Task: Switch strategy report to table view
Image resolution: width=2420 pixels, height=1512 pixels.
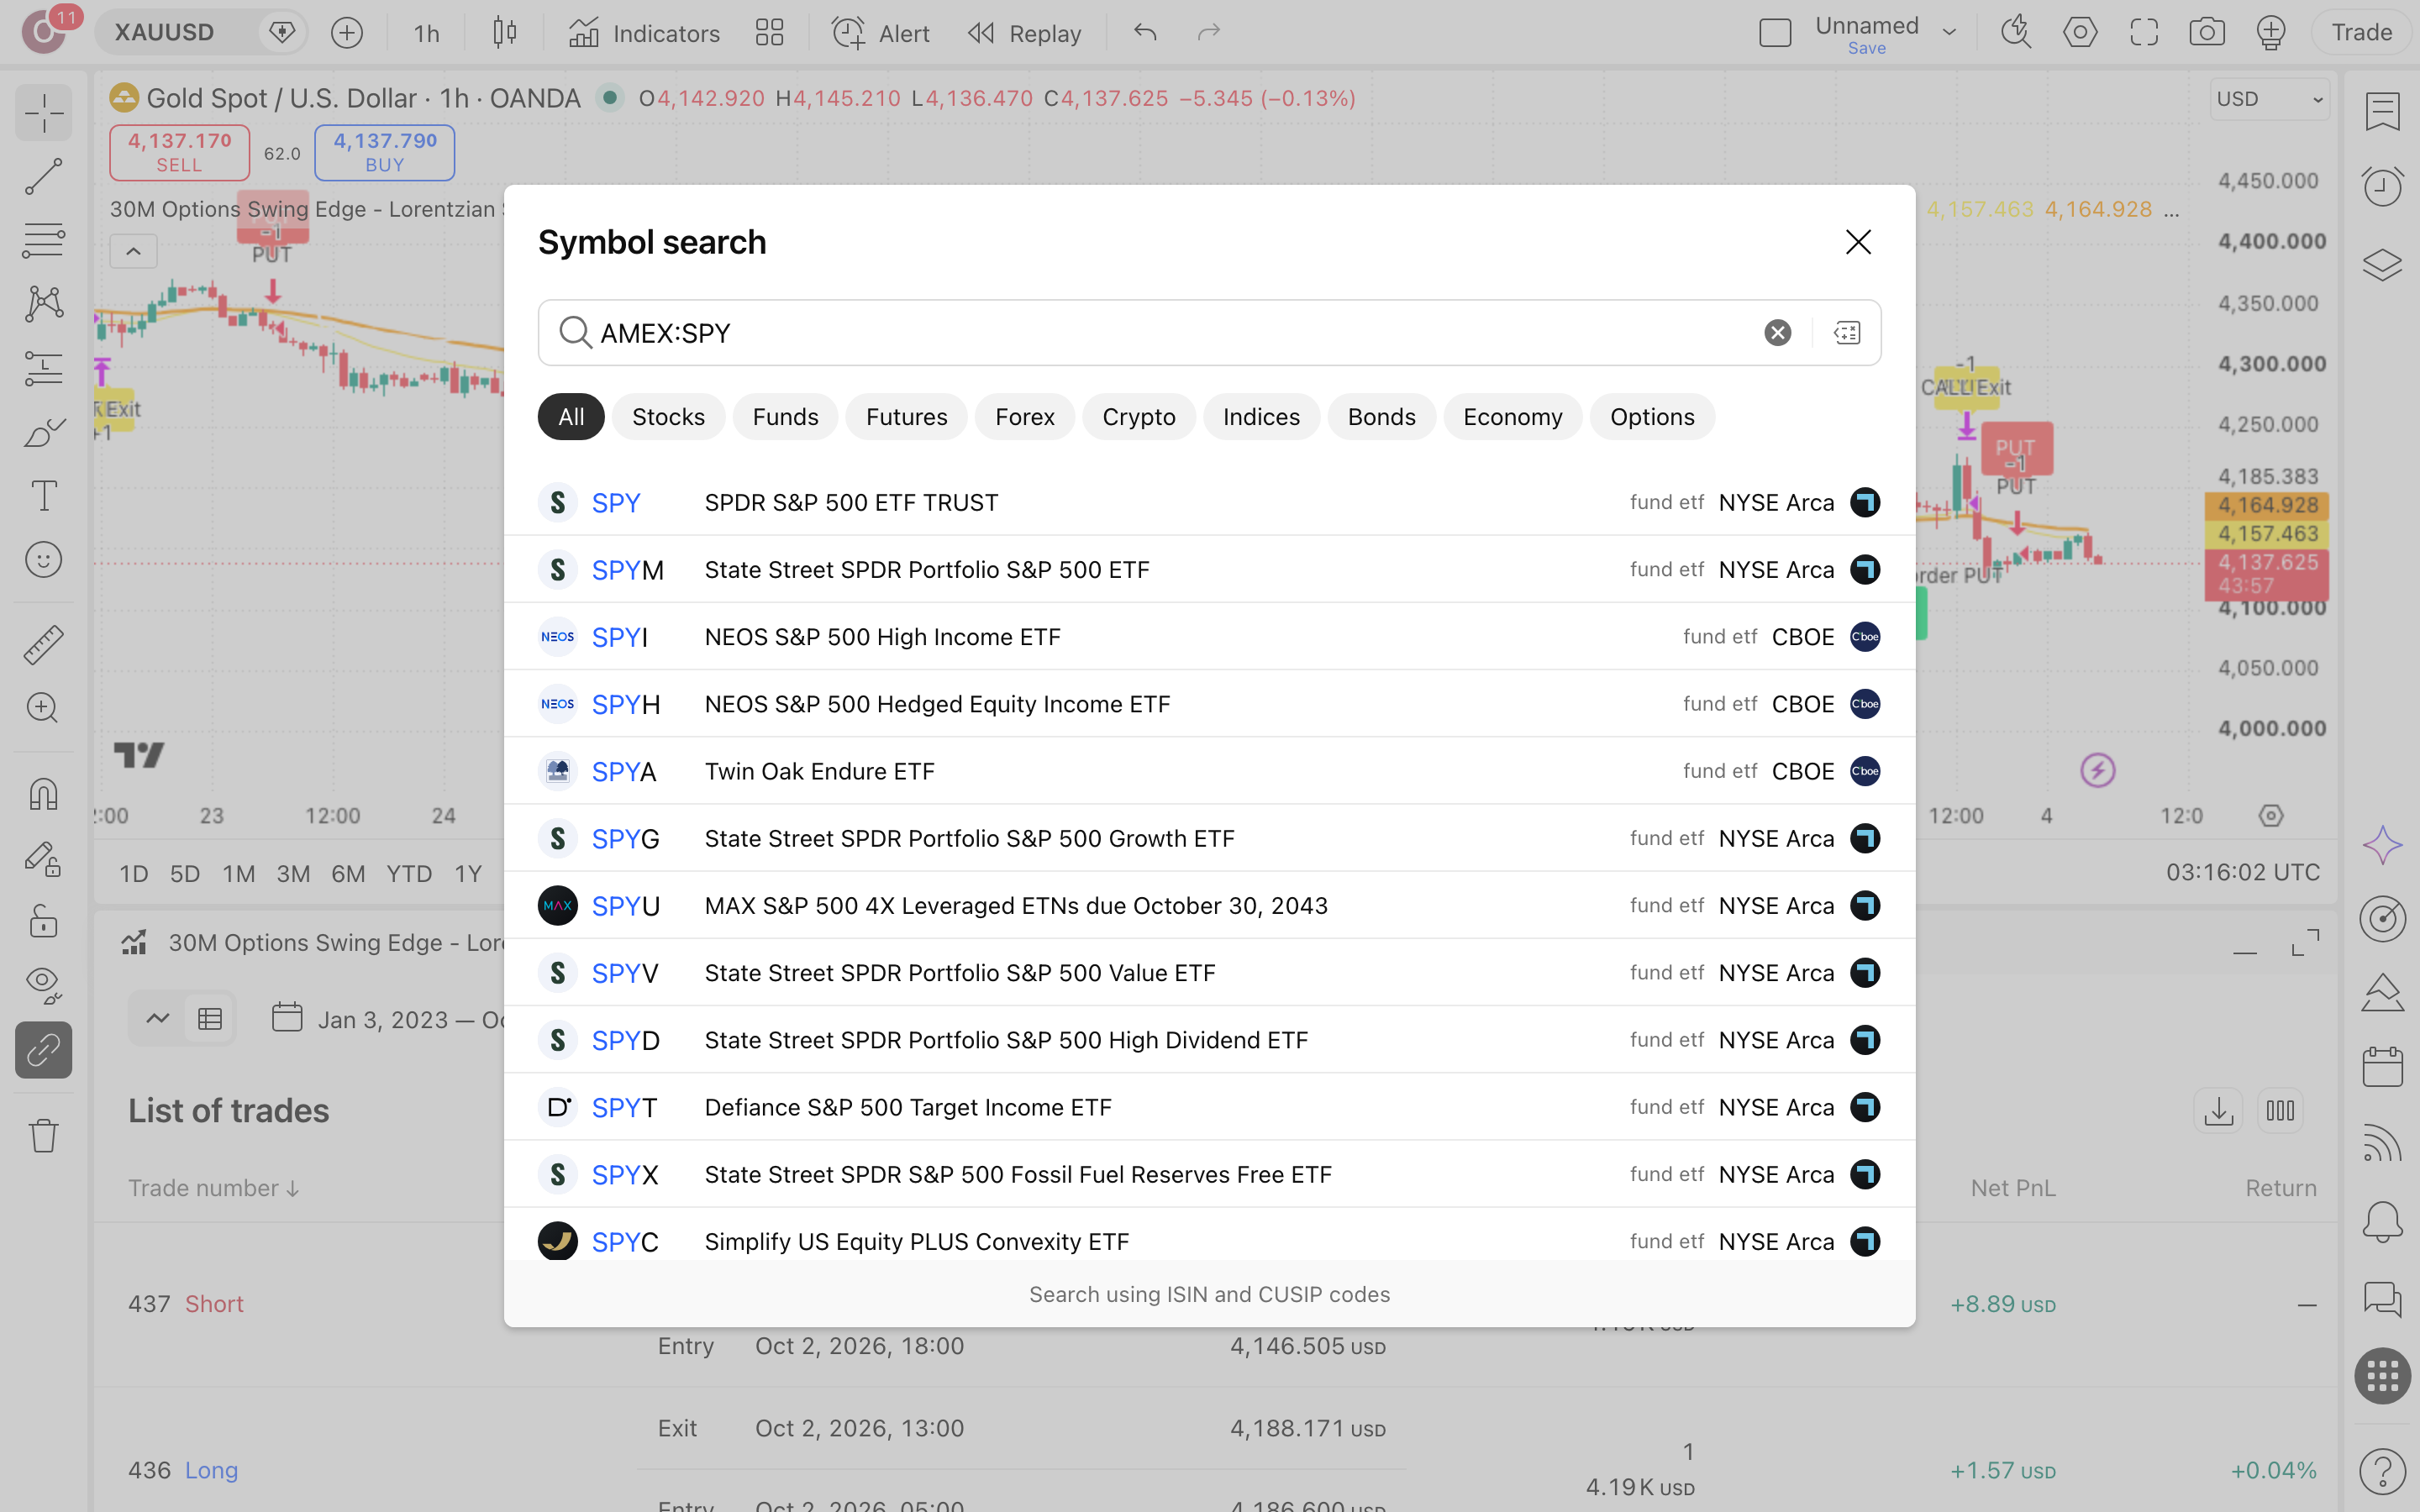Action: pos(210,1019)
